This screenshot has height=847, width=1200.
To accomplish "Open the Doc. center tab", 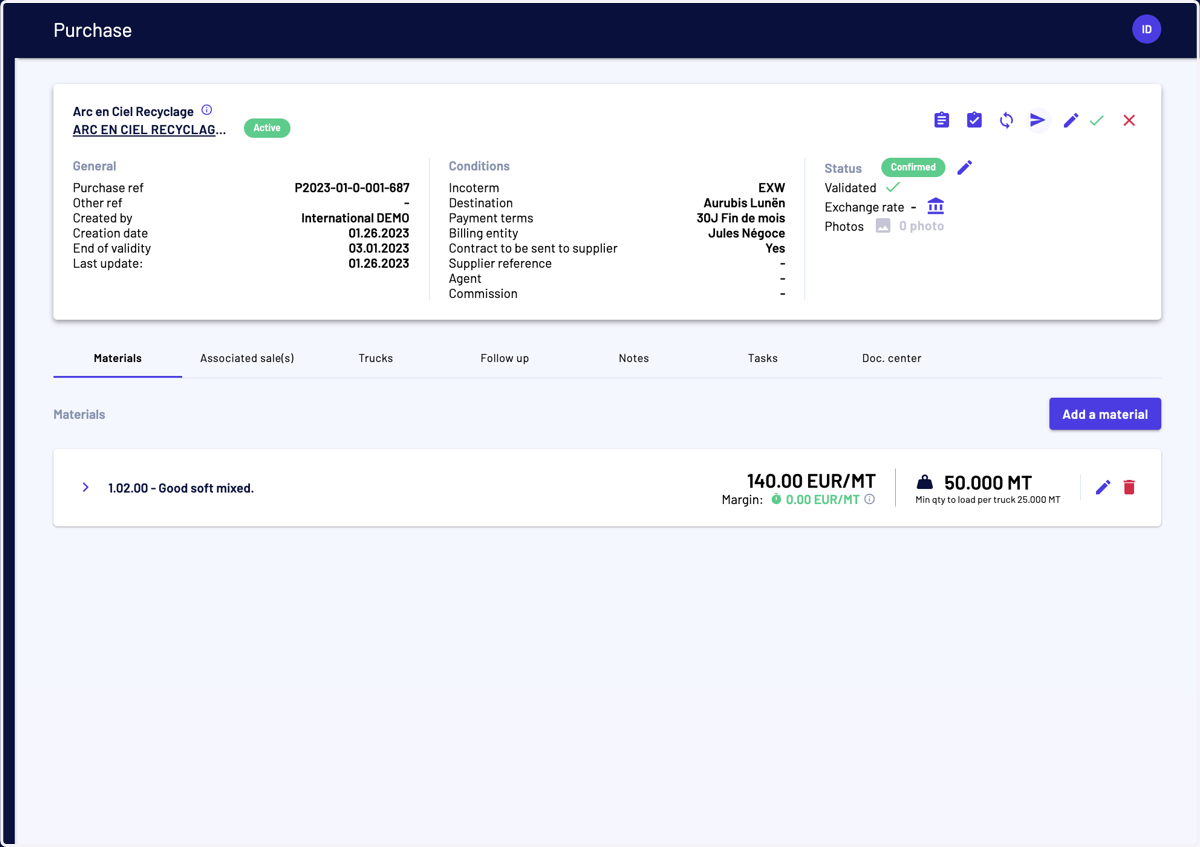I will pos(892,358).
